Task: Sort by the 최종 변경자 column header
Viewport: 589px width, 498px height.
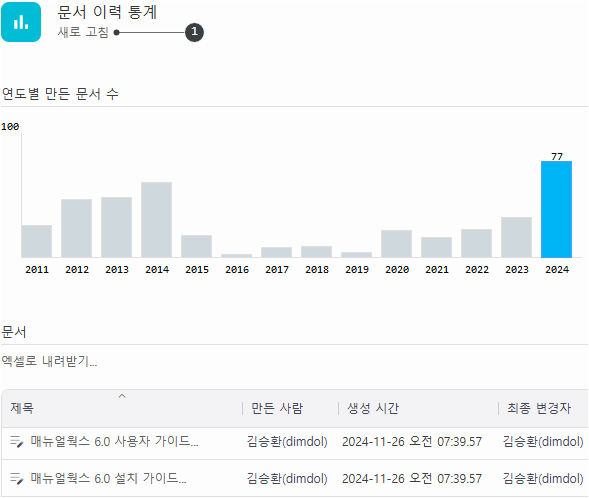Action: tap(539, 408)
